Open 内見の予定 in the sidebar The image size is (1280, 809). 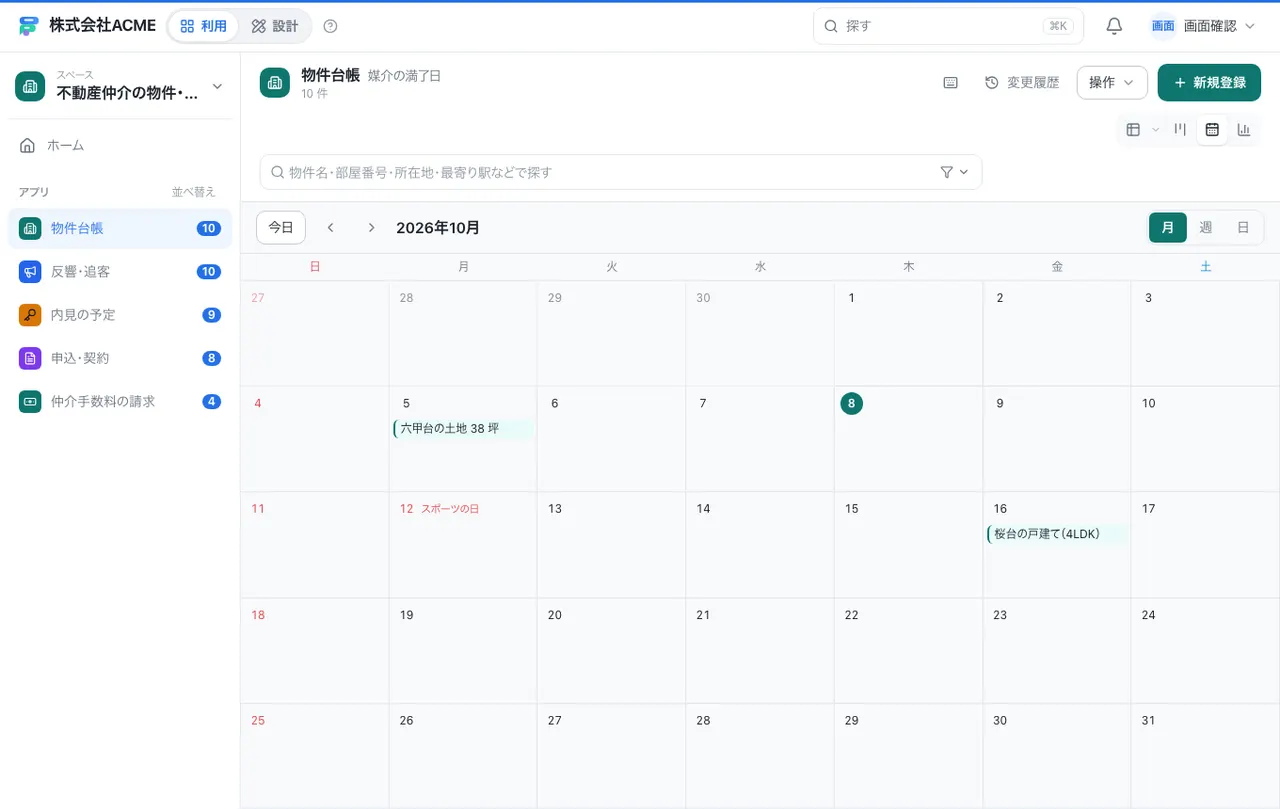pos(120,315)
